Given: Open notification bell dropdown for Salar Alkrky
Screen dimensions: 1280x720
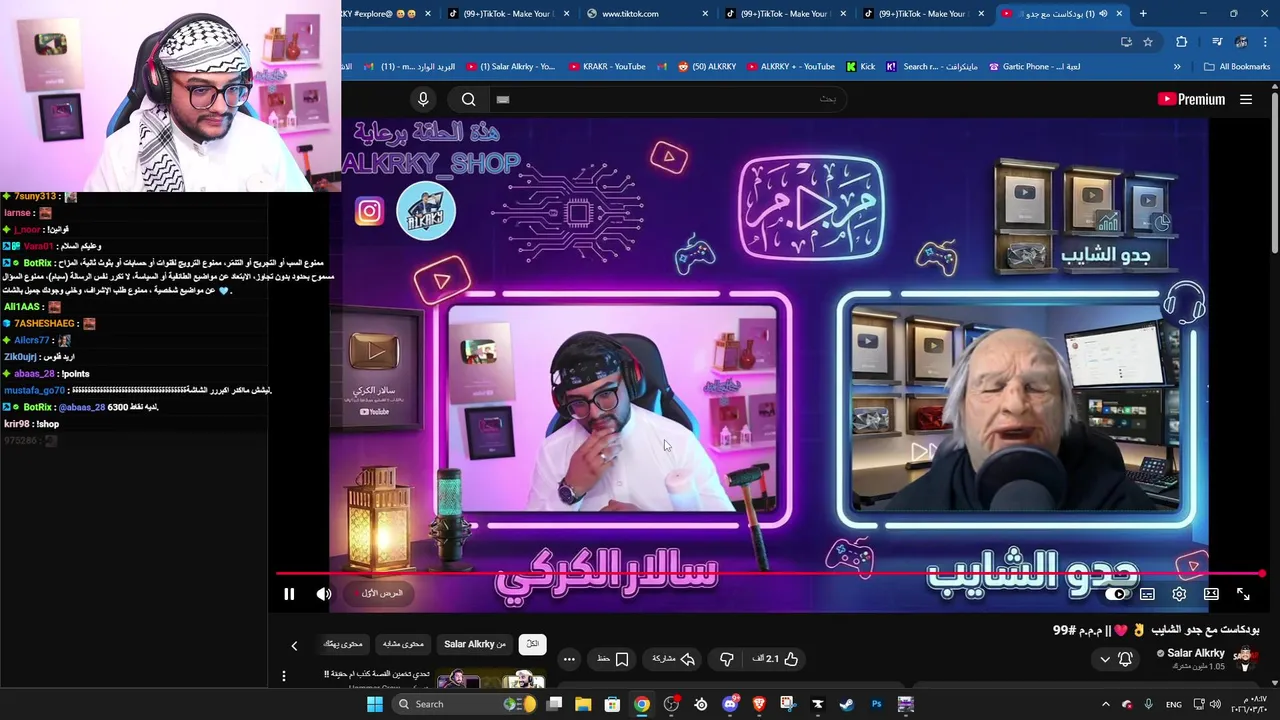Looking at the screenshot, I should [1116, 659].
